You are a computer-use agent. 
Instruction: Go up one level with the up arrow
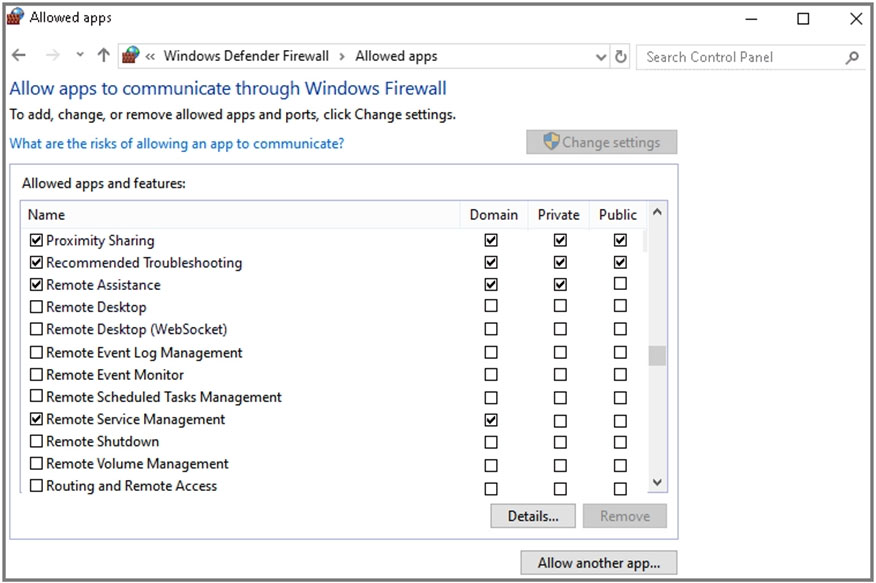[x=103, y=55]
